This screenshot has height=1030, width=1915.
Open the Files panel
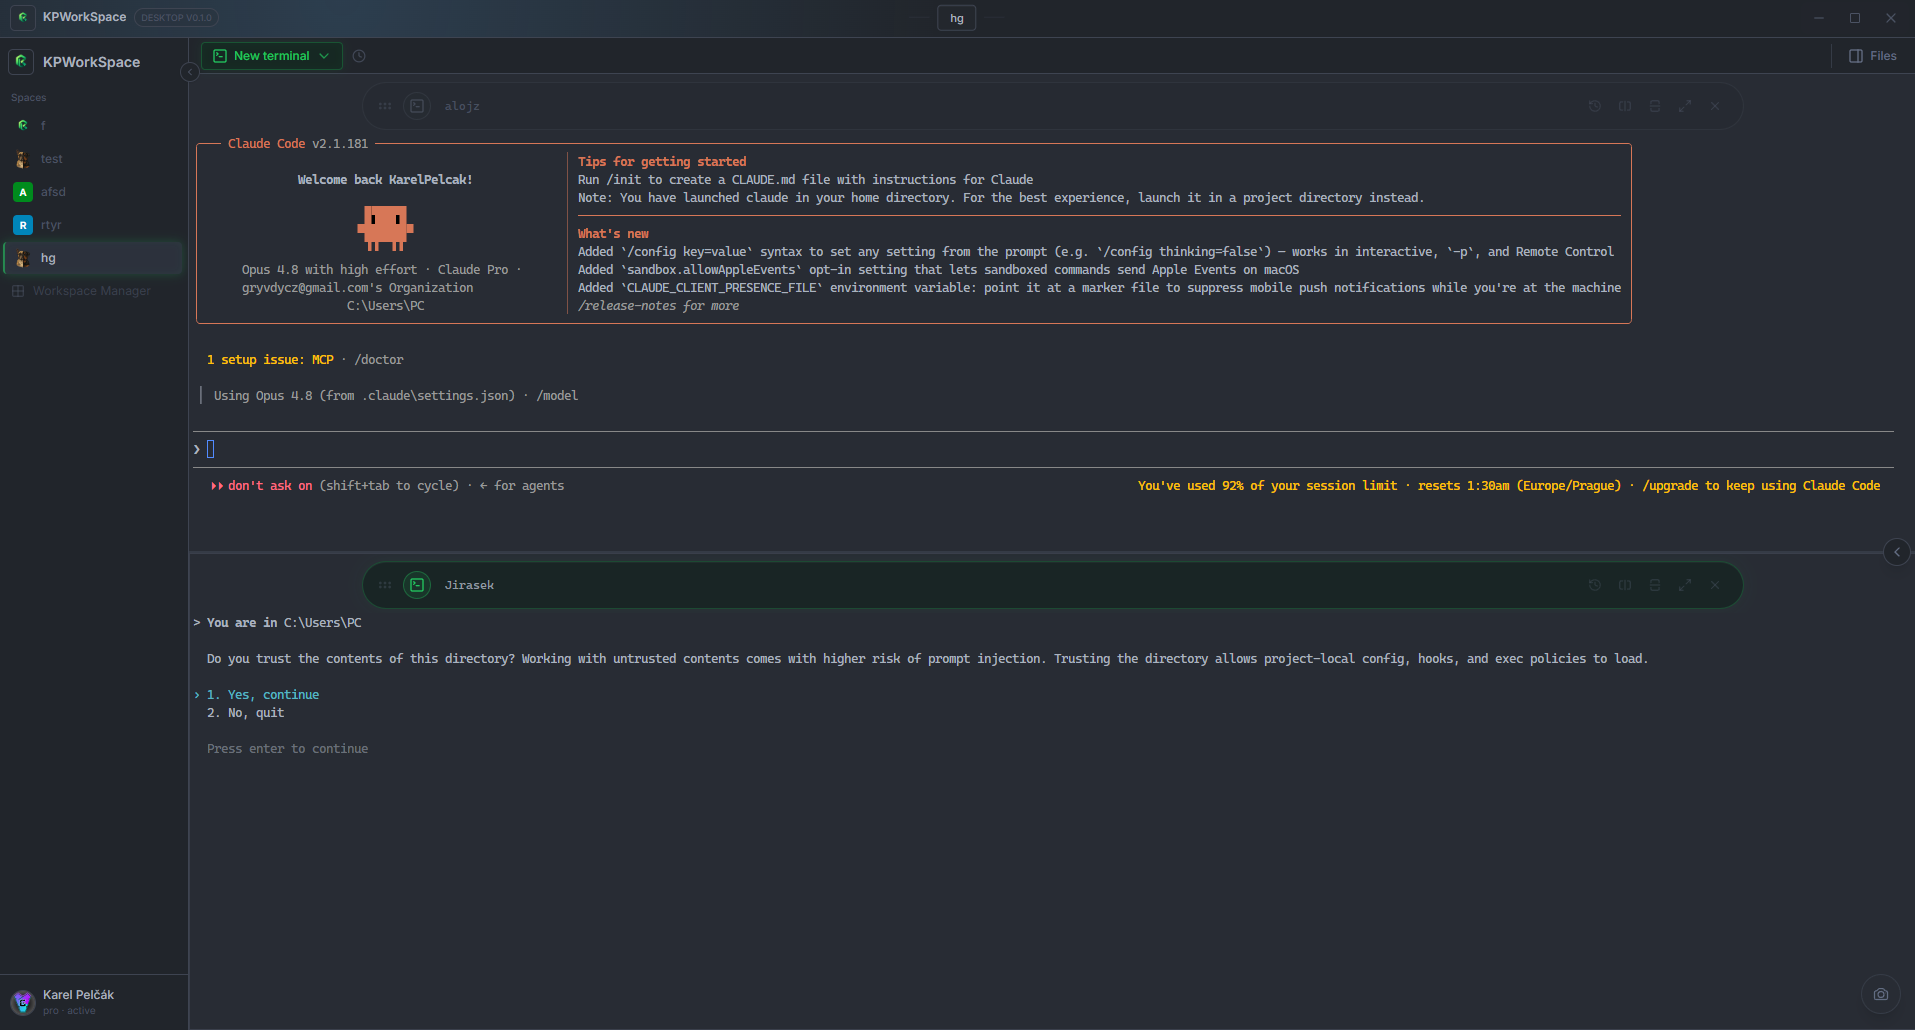pyautogui.click(x=1873, y=56)
